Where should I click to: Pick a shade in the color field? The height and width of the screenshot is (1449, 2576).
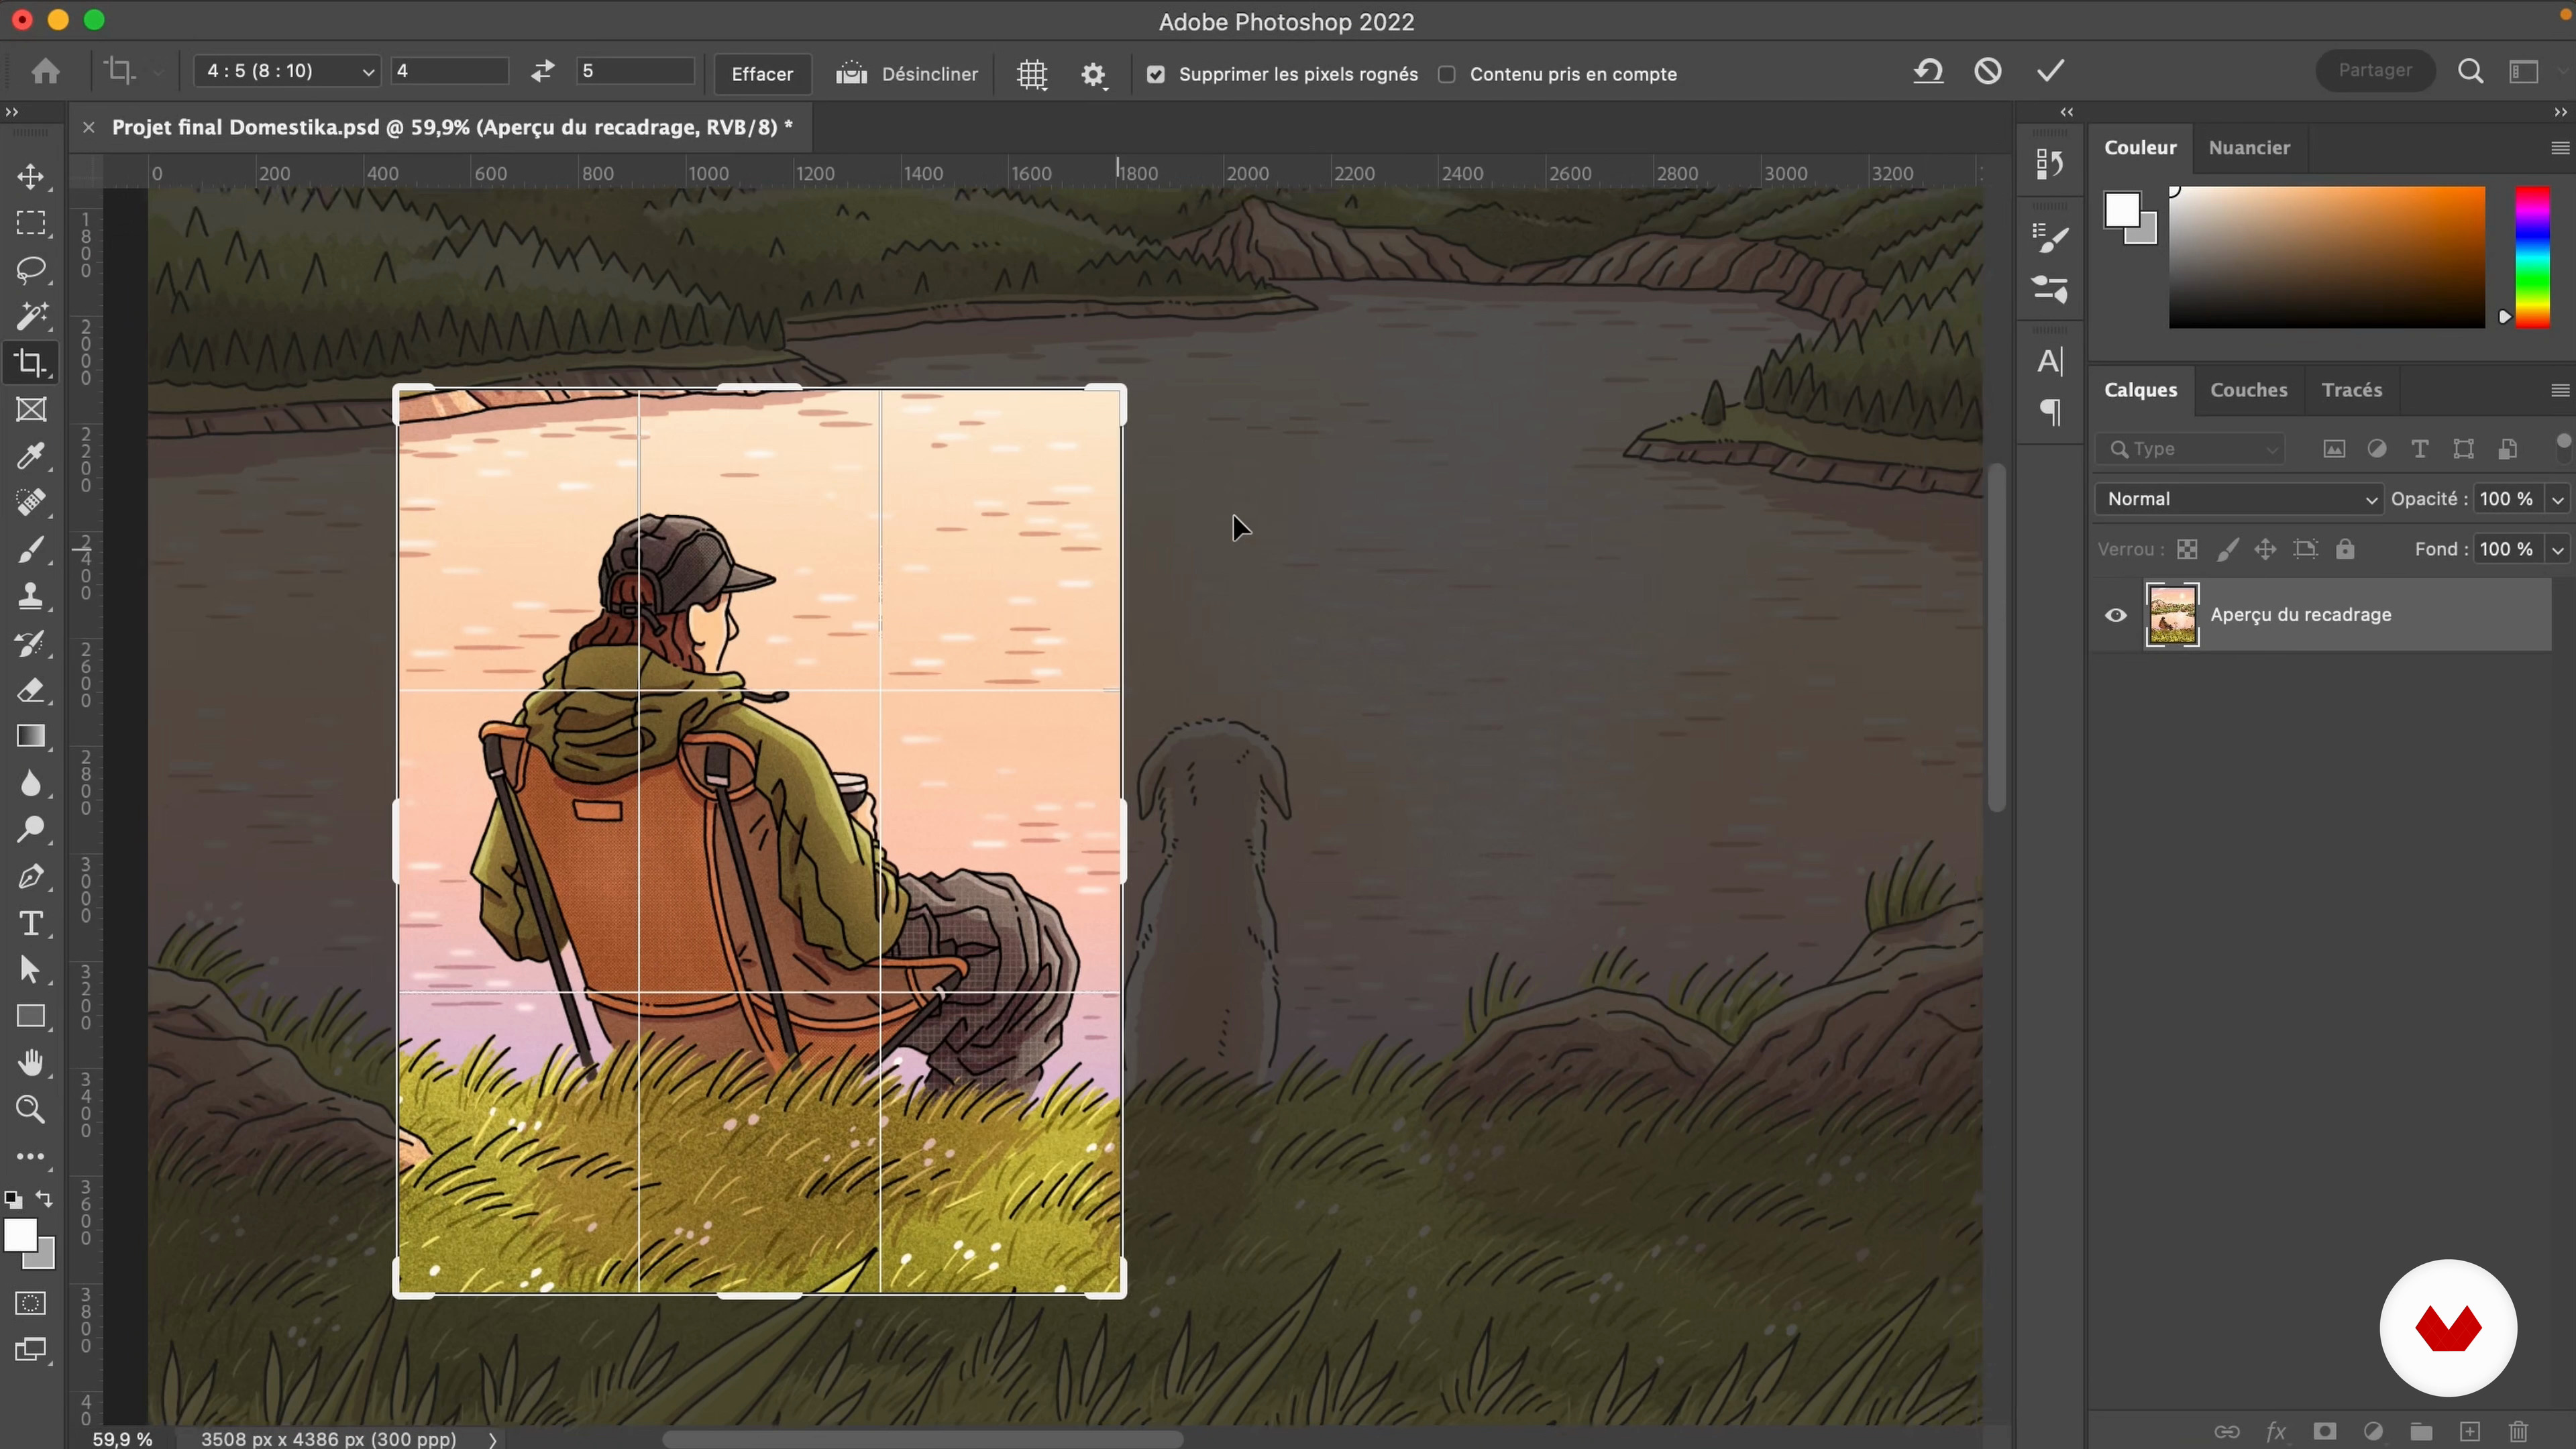[2326, 257]
